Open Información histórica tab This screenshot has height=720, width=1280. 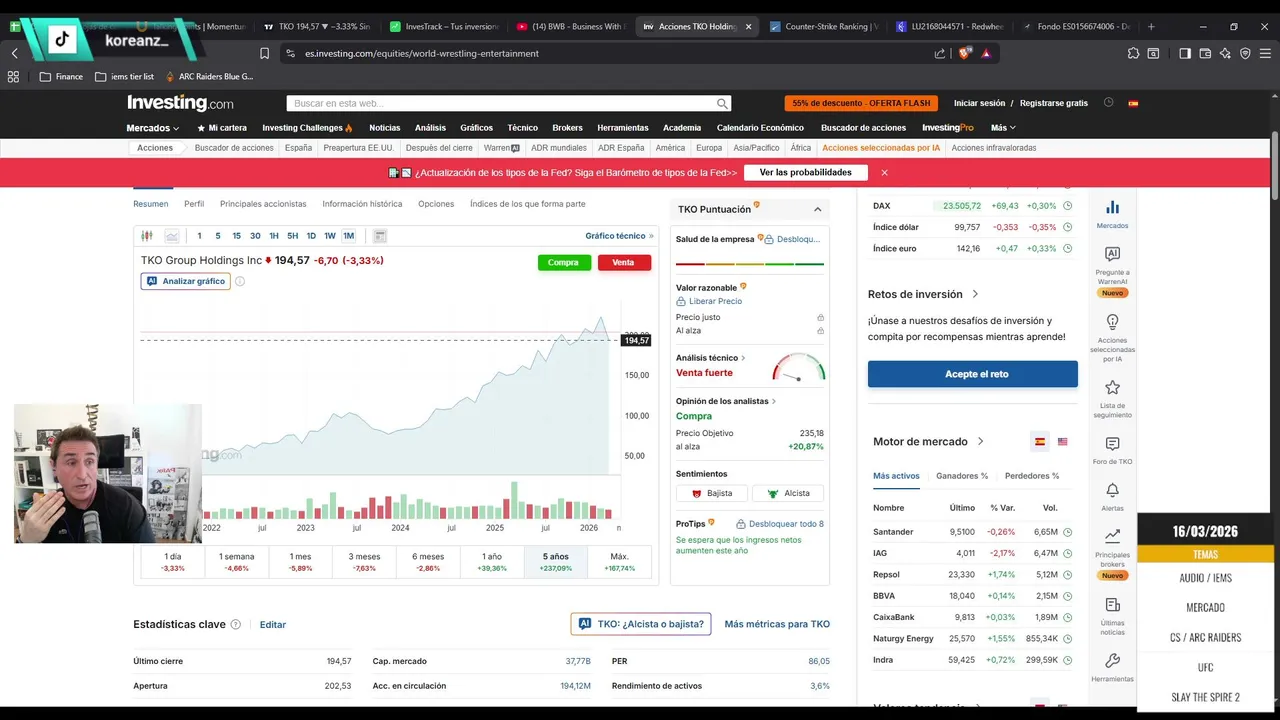362,204
